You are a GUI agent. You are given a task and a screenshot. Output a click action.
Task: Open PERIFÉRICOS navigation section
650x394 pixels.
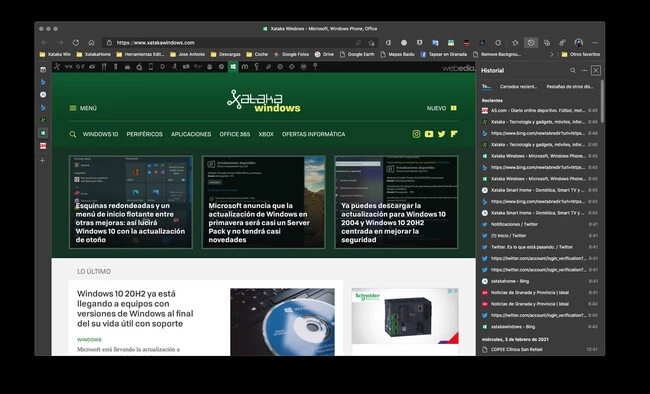[145, 134]
